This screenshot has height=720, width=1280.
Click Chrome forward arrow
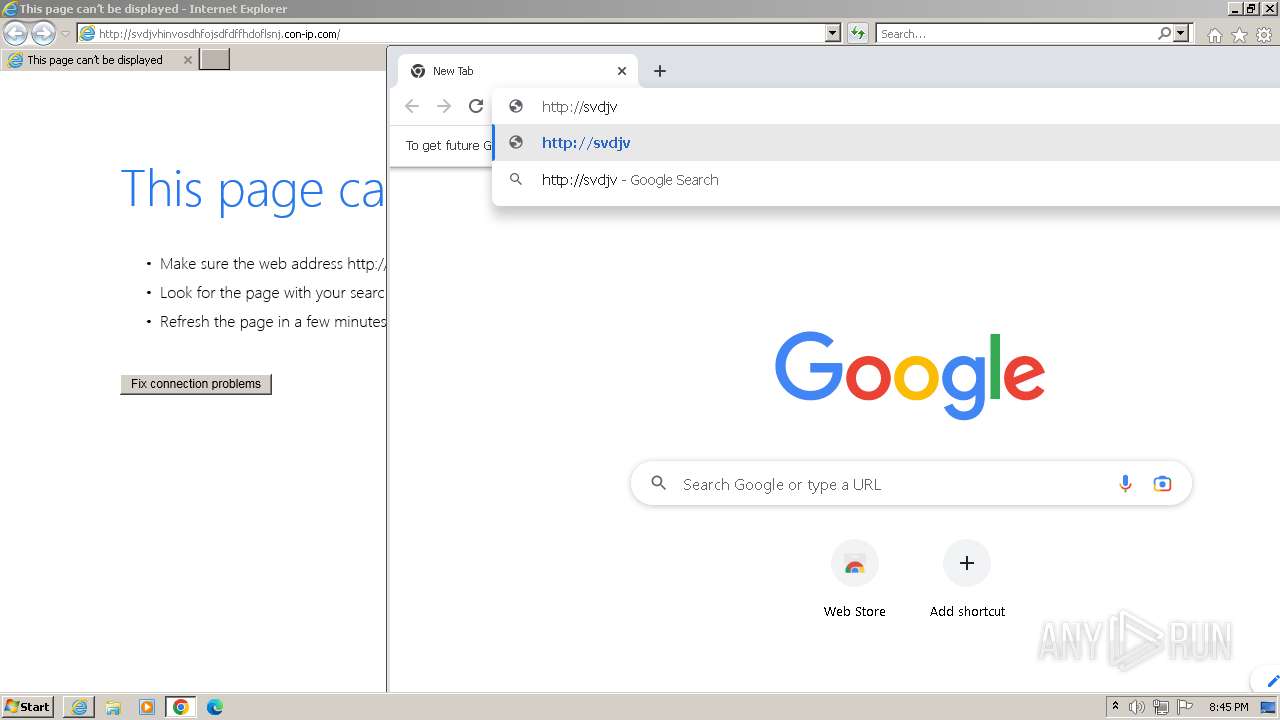(444, 106)
